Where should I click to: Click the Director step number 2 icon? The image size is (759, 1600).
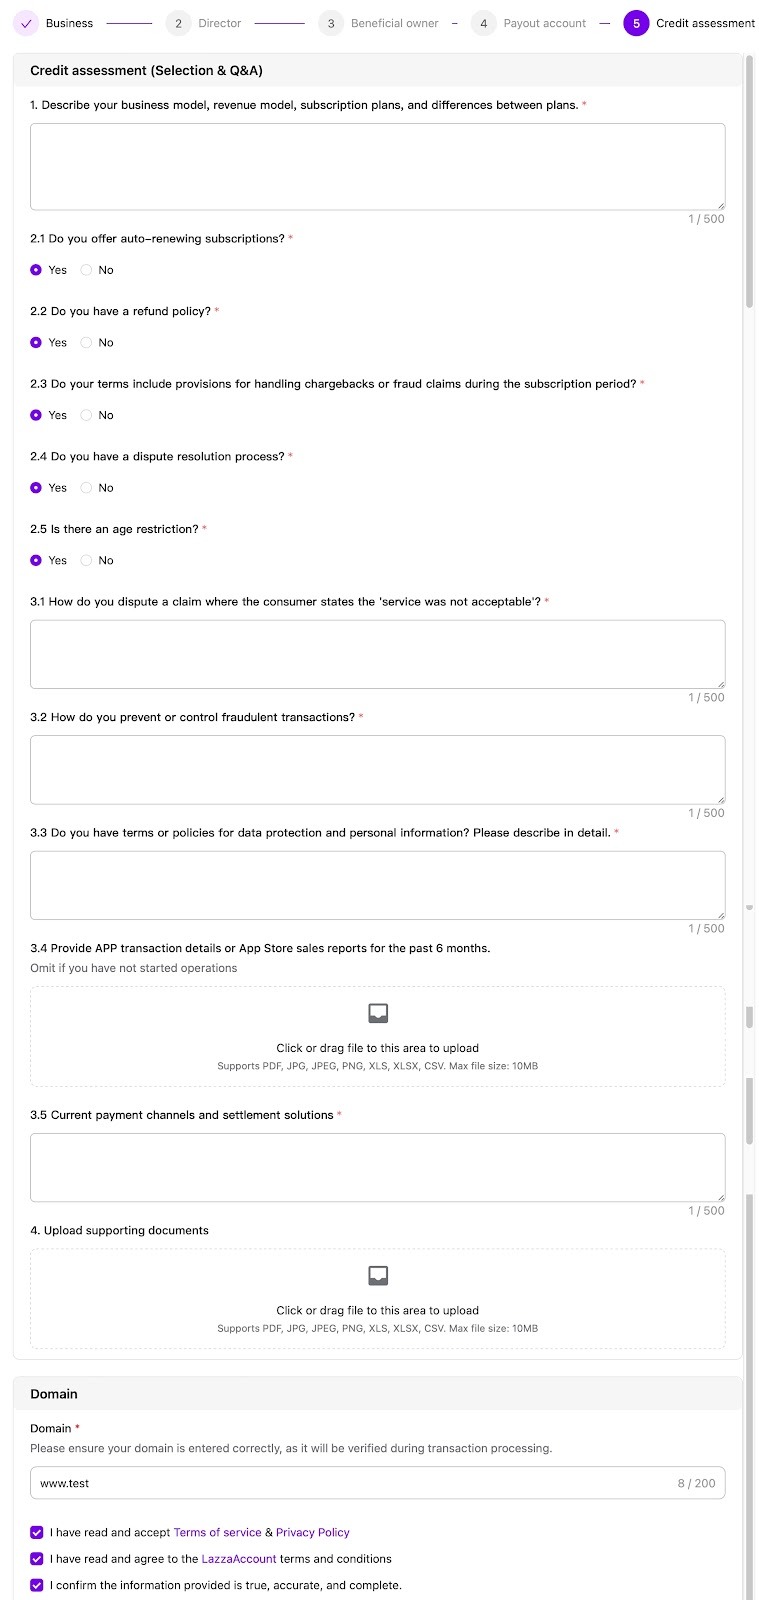pyautogui.click(x=178, y=23)
